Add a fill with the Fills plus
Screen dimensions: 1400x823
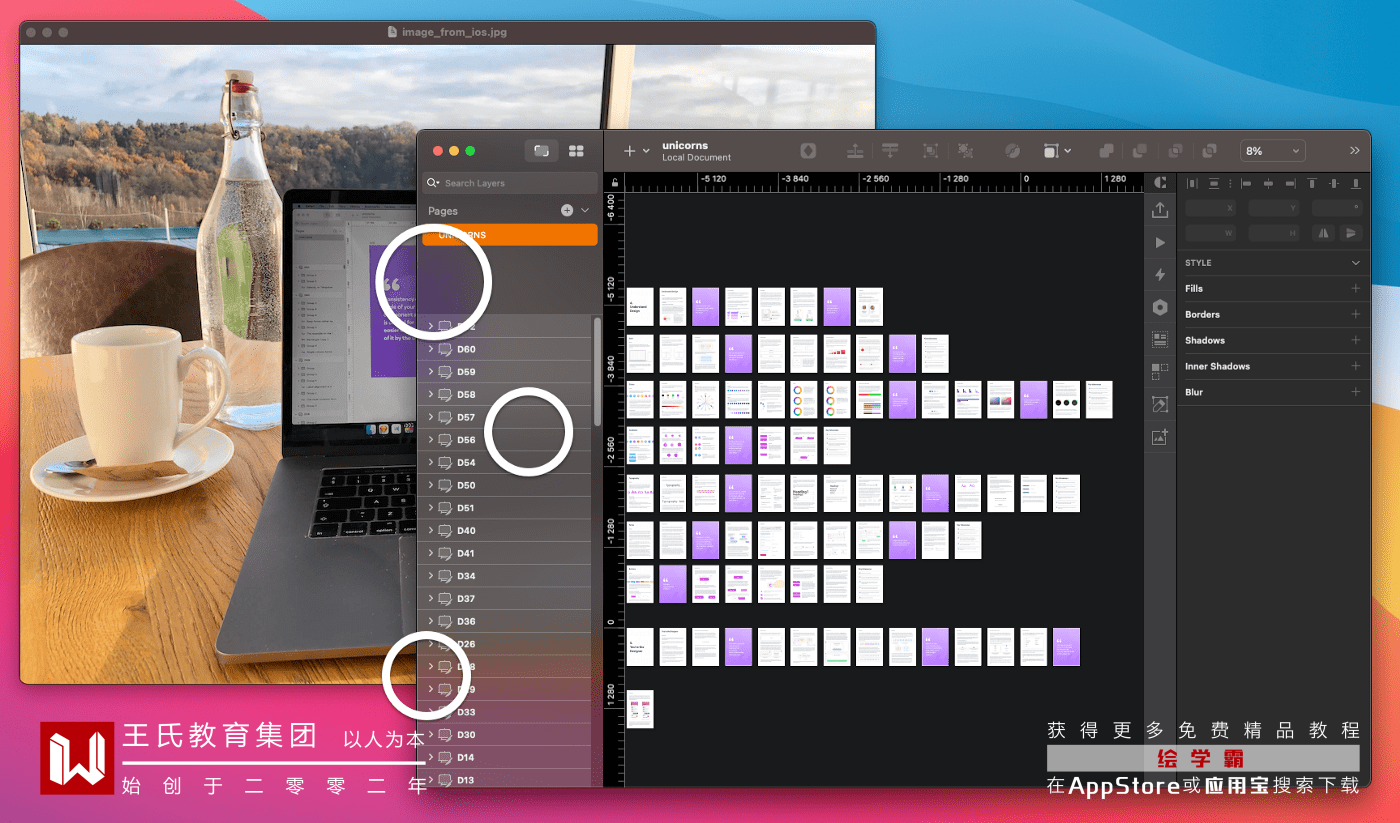[1356, 288]
